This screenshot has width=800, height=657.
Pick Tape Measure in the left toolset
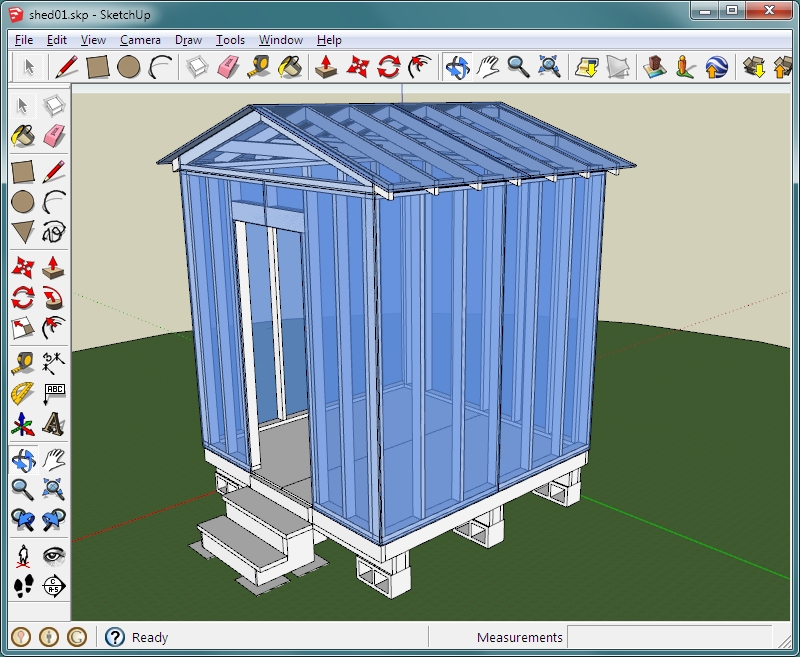[22, 363]
